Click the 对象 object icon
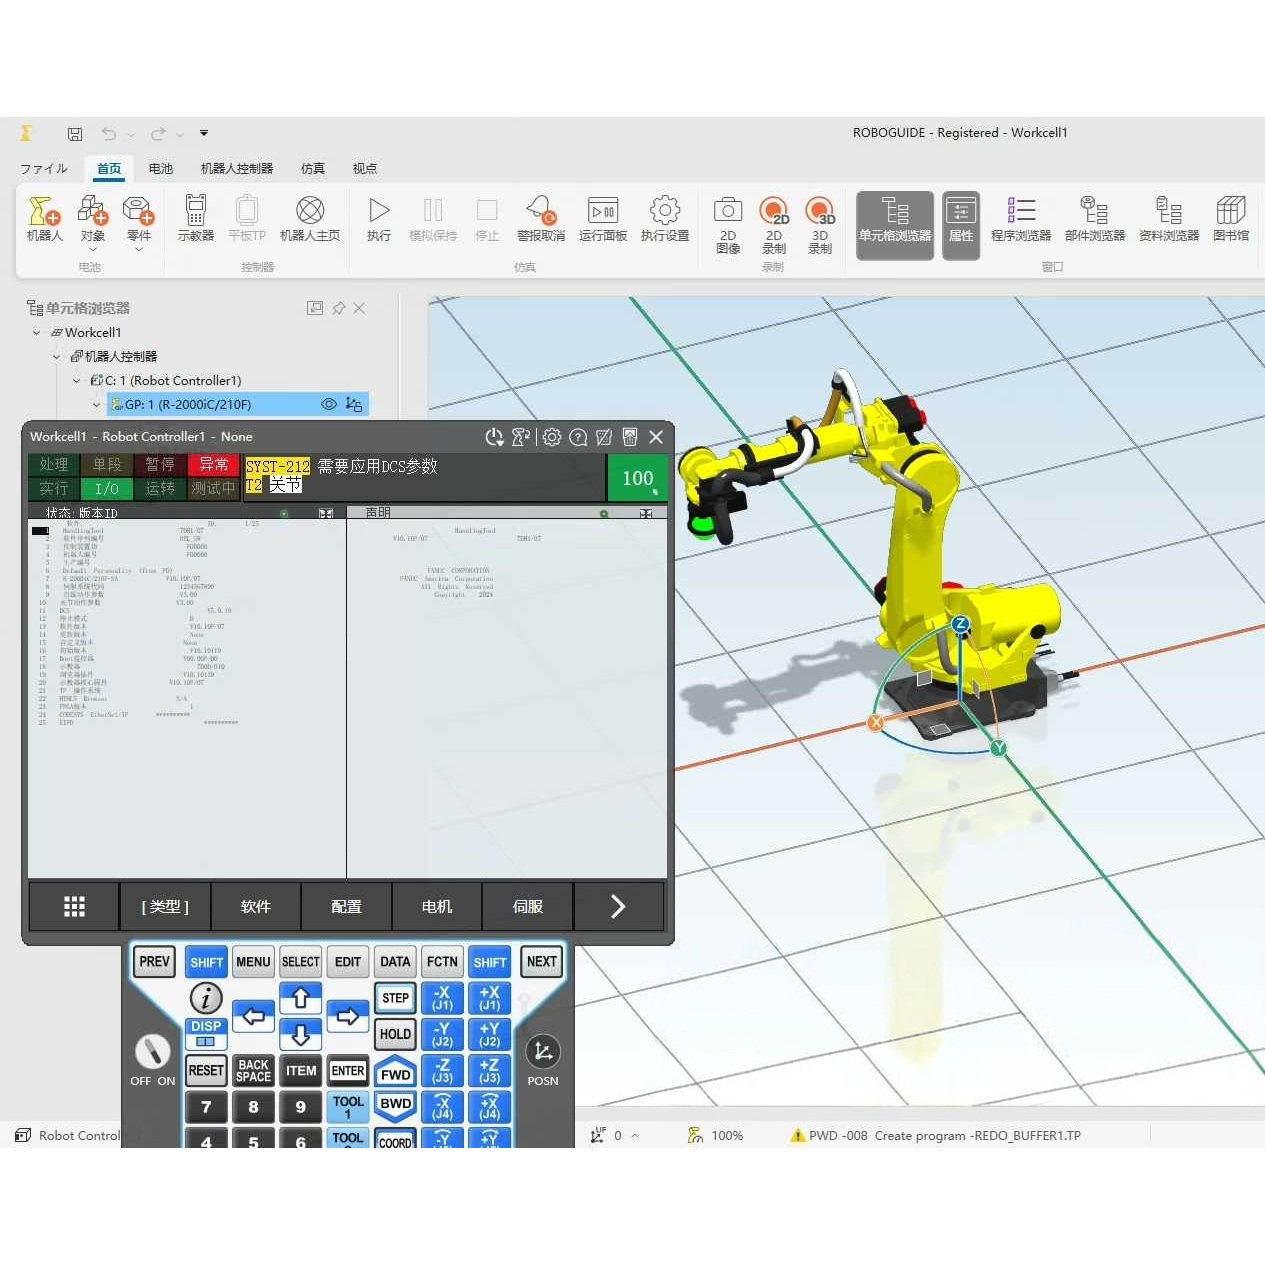1265x1265 pixels. click(92, 220)
